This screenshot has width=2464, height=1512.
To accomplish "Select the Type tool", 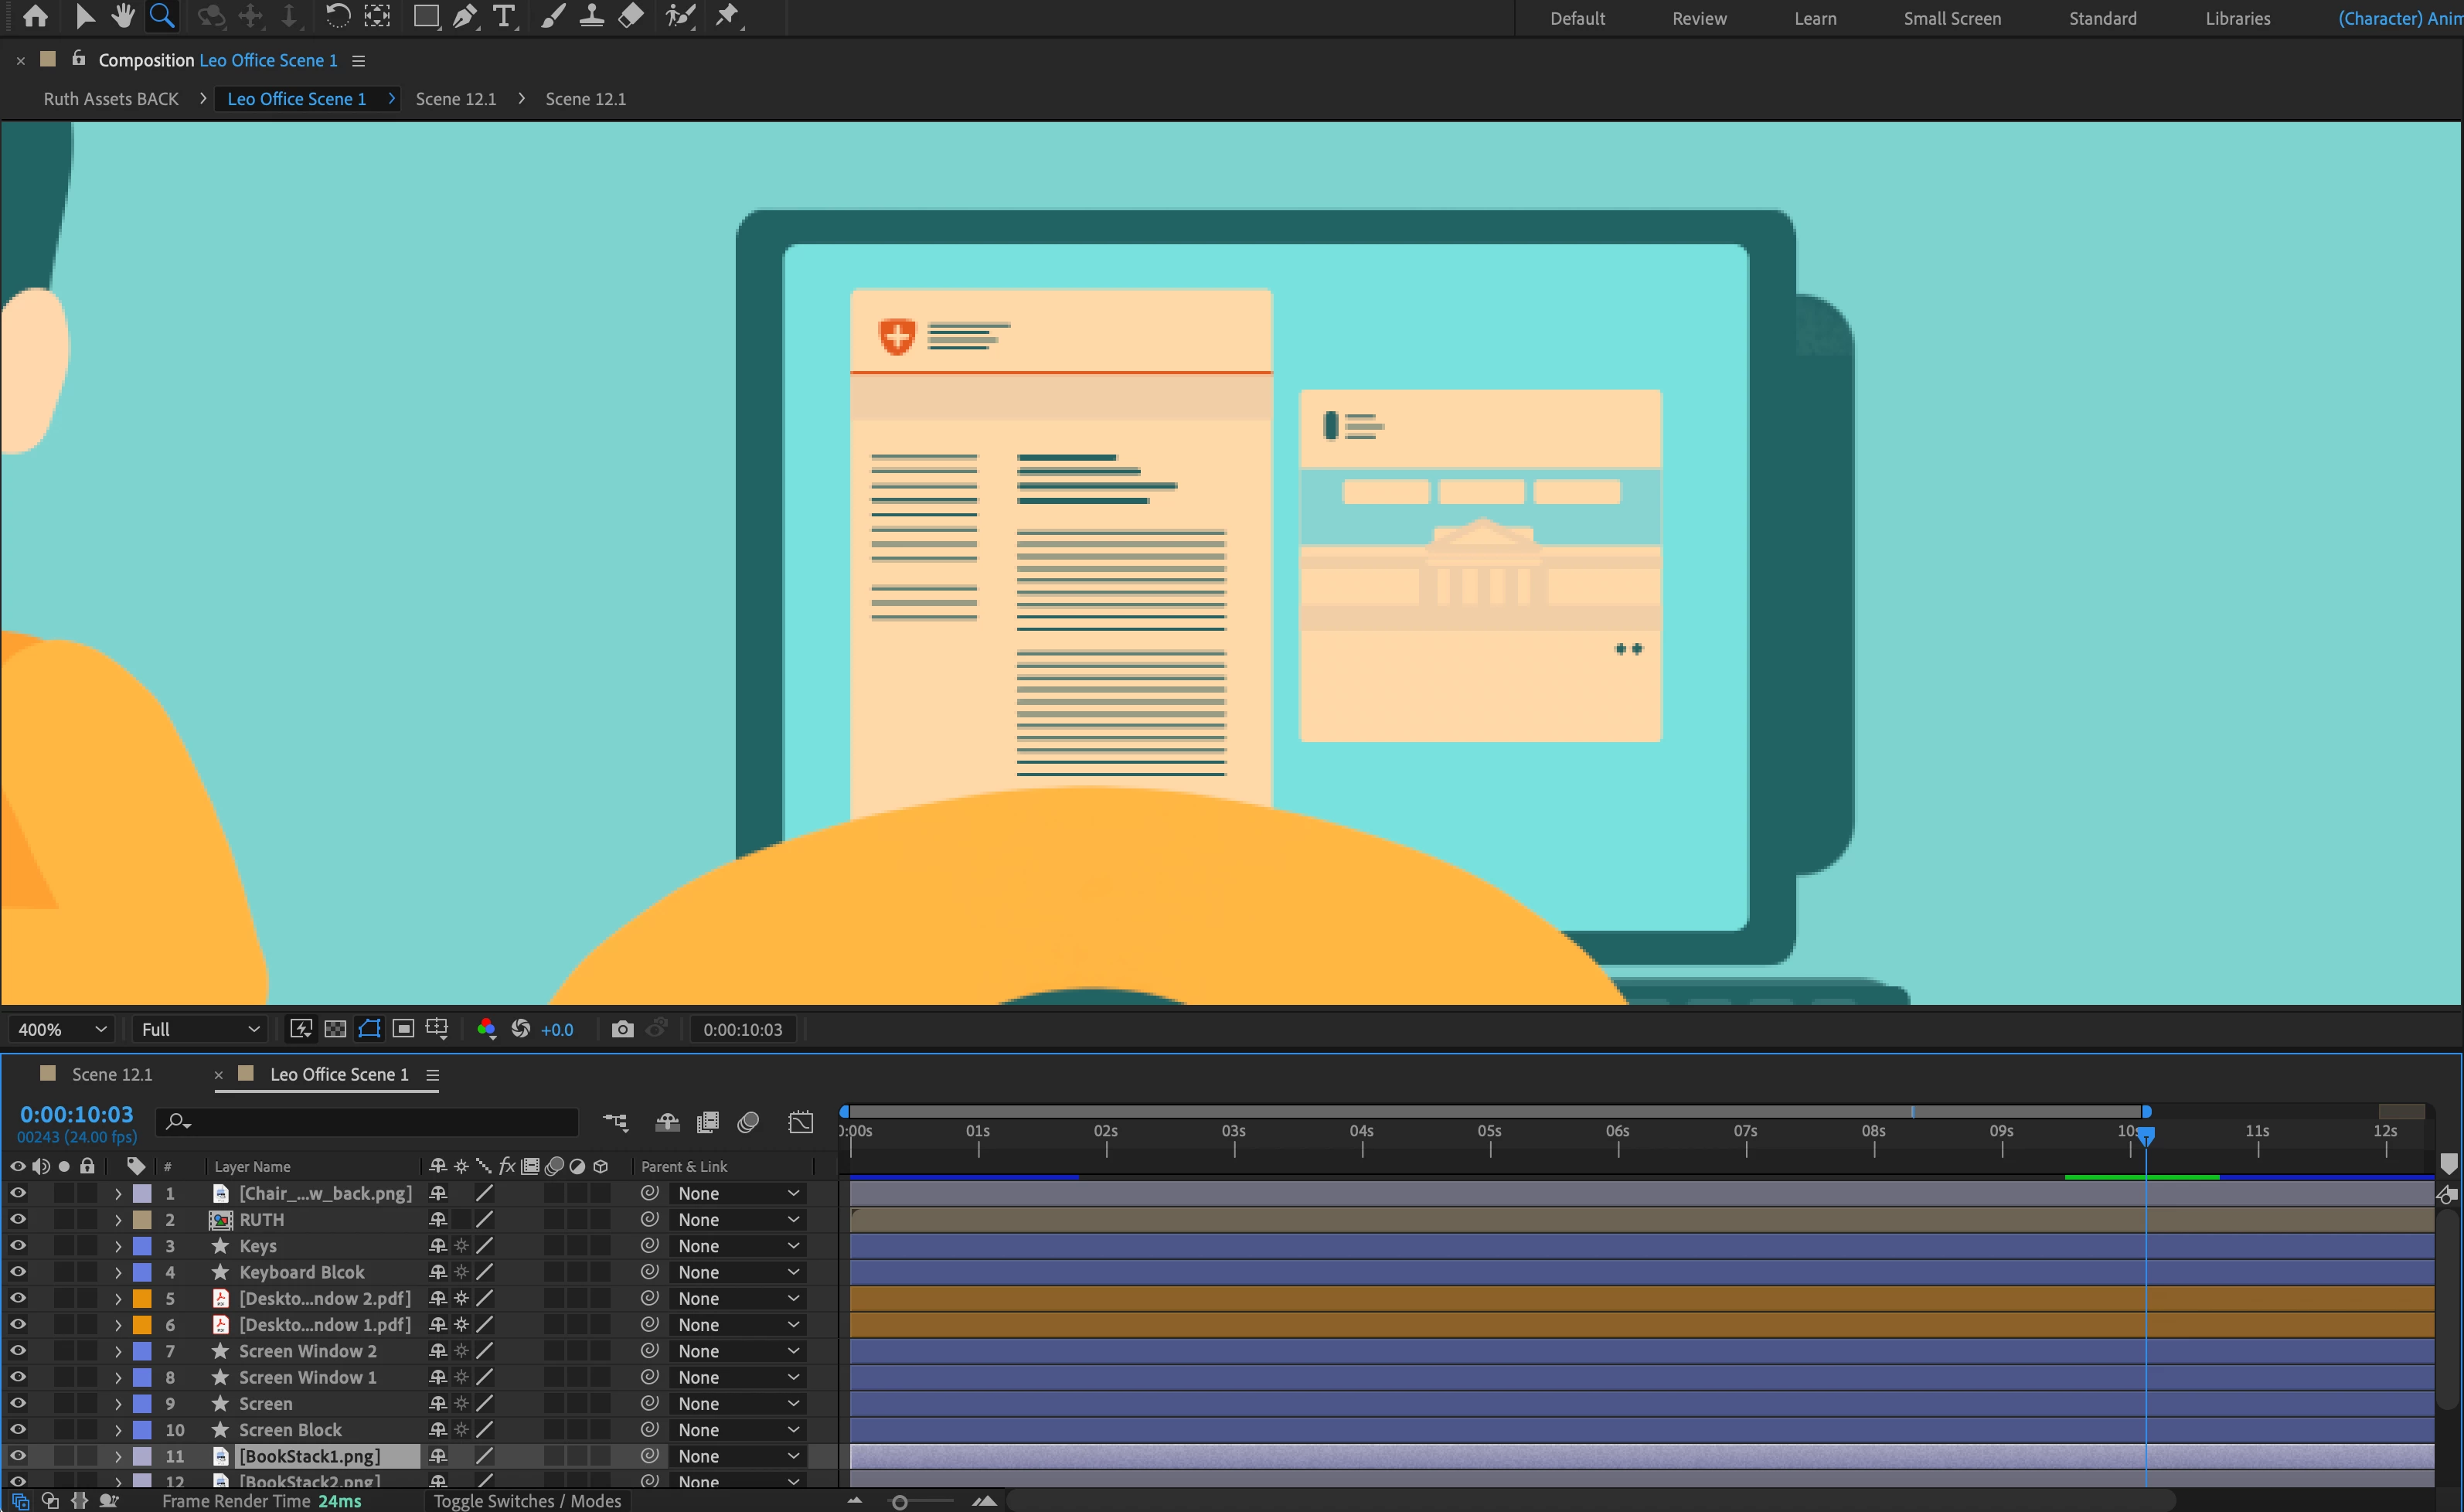I will [504, 17].
